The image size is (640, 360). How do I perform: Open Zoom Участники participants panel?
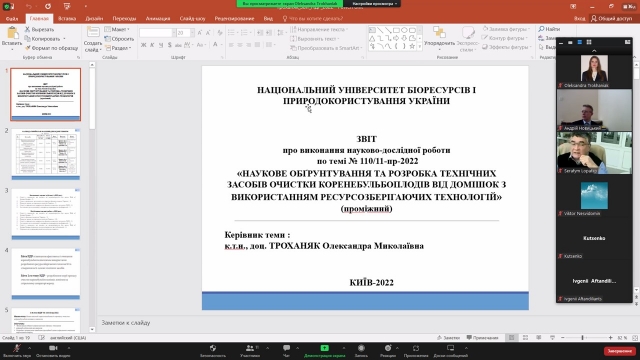250,350
